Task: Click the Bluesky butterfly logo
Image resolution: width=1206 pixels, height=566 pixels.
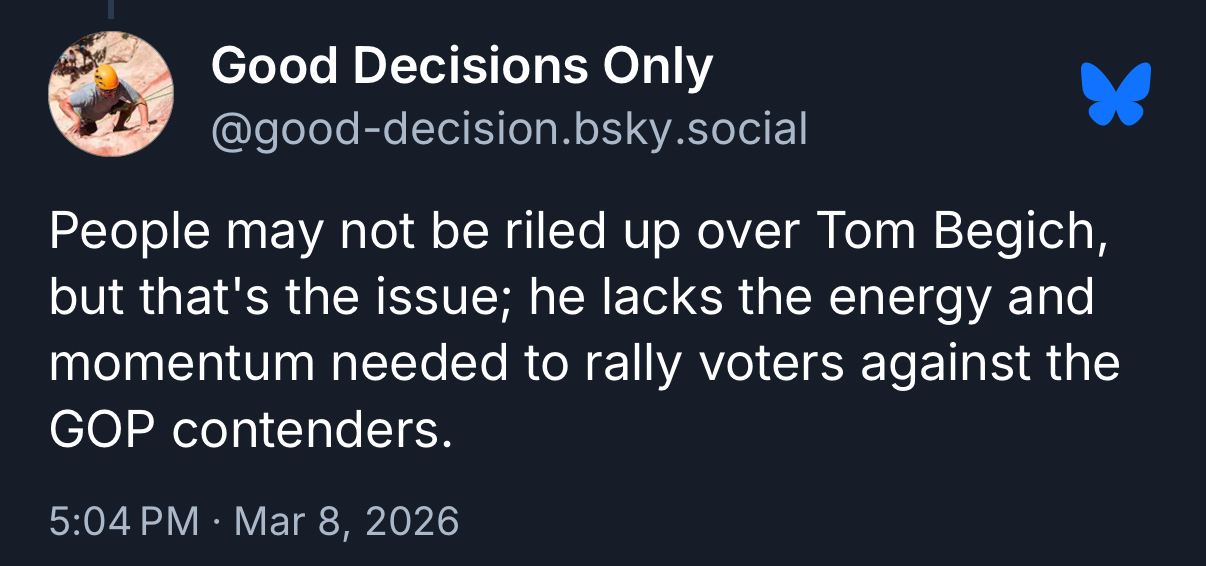Action: click(x=1116, y=93)
